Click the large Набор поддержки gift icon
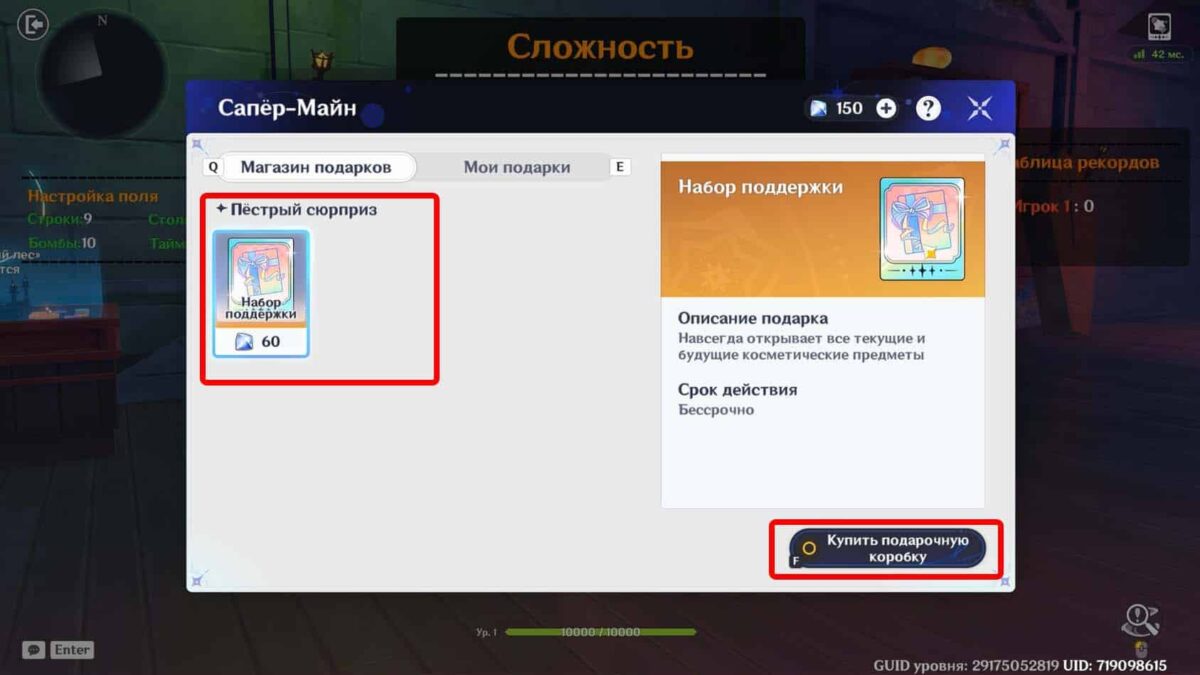 (x=922, y=229)
